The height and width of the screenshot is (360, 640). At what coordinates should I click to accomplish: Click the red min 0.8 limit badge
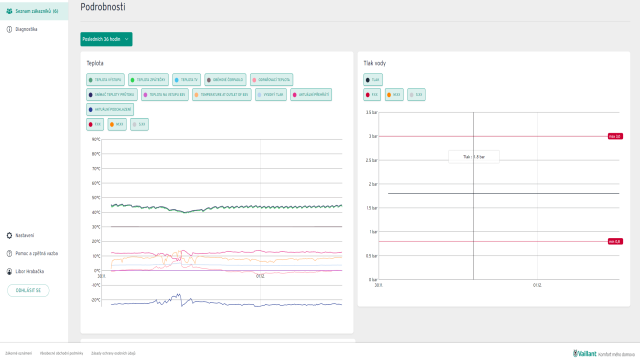(615, 242)
